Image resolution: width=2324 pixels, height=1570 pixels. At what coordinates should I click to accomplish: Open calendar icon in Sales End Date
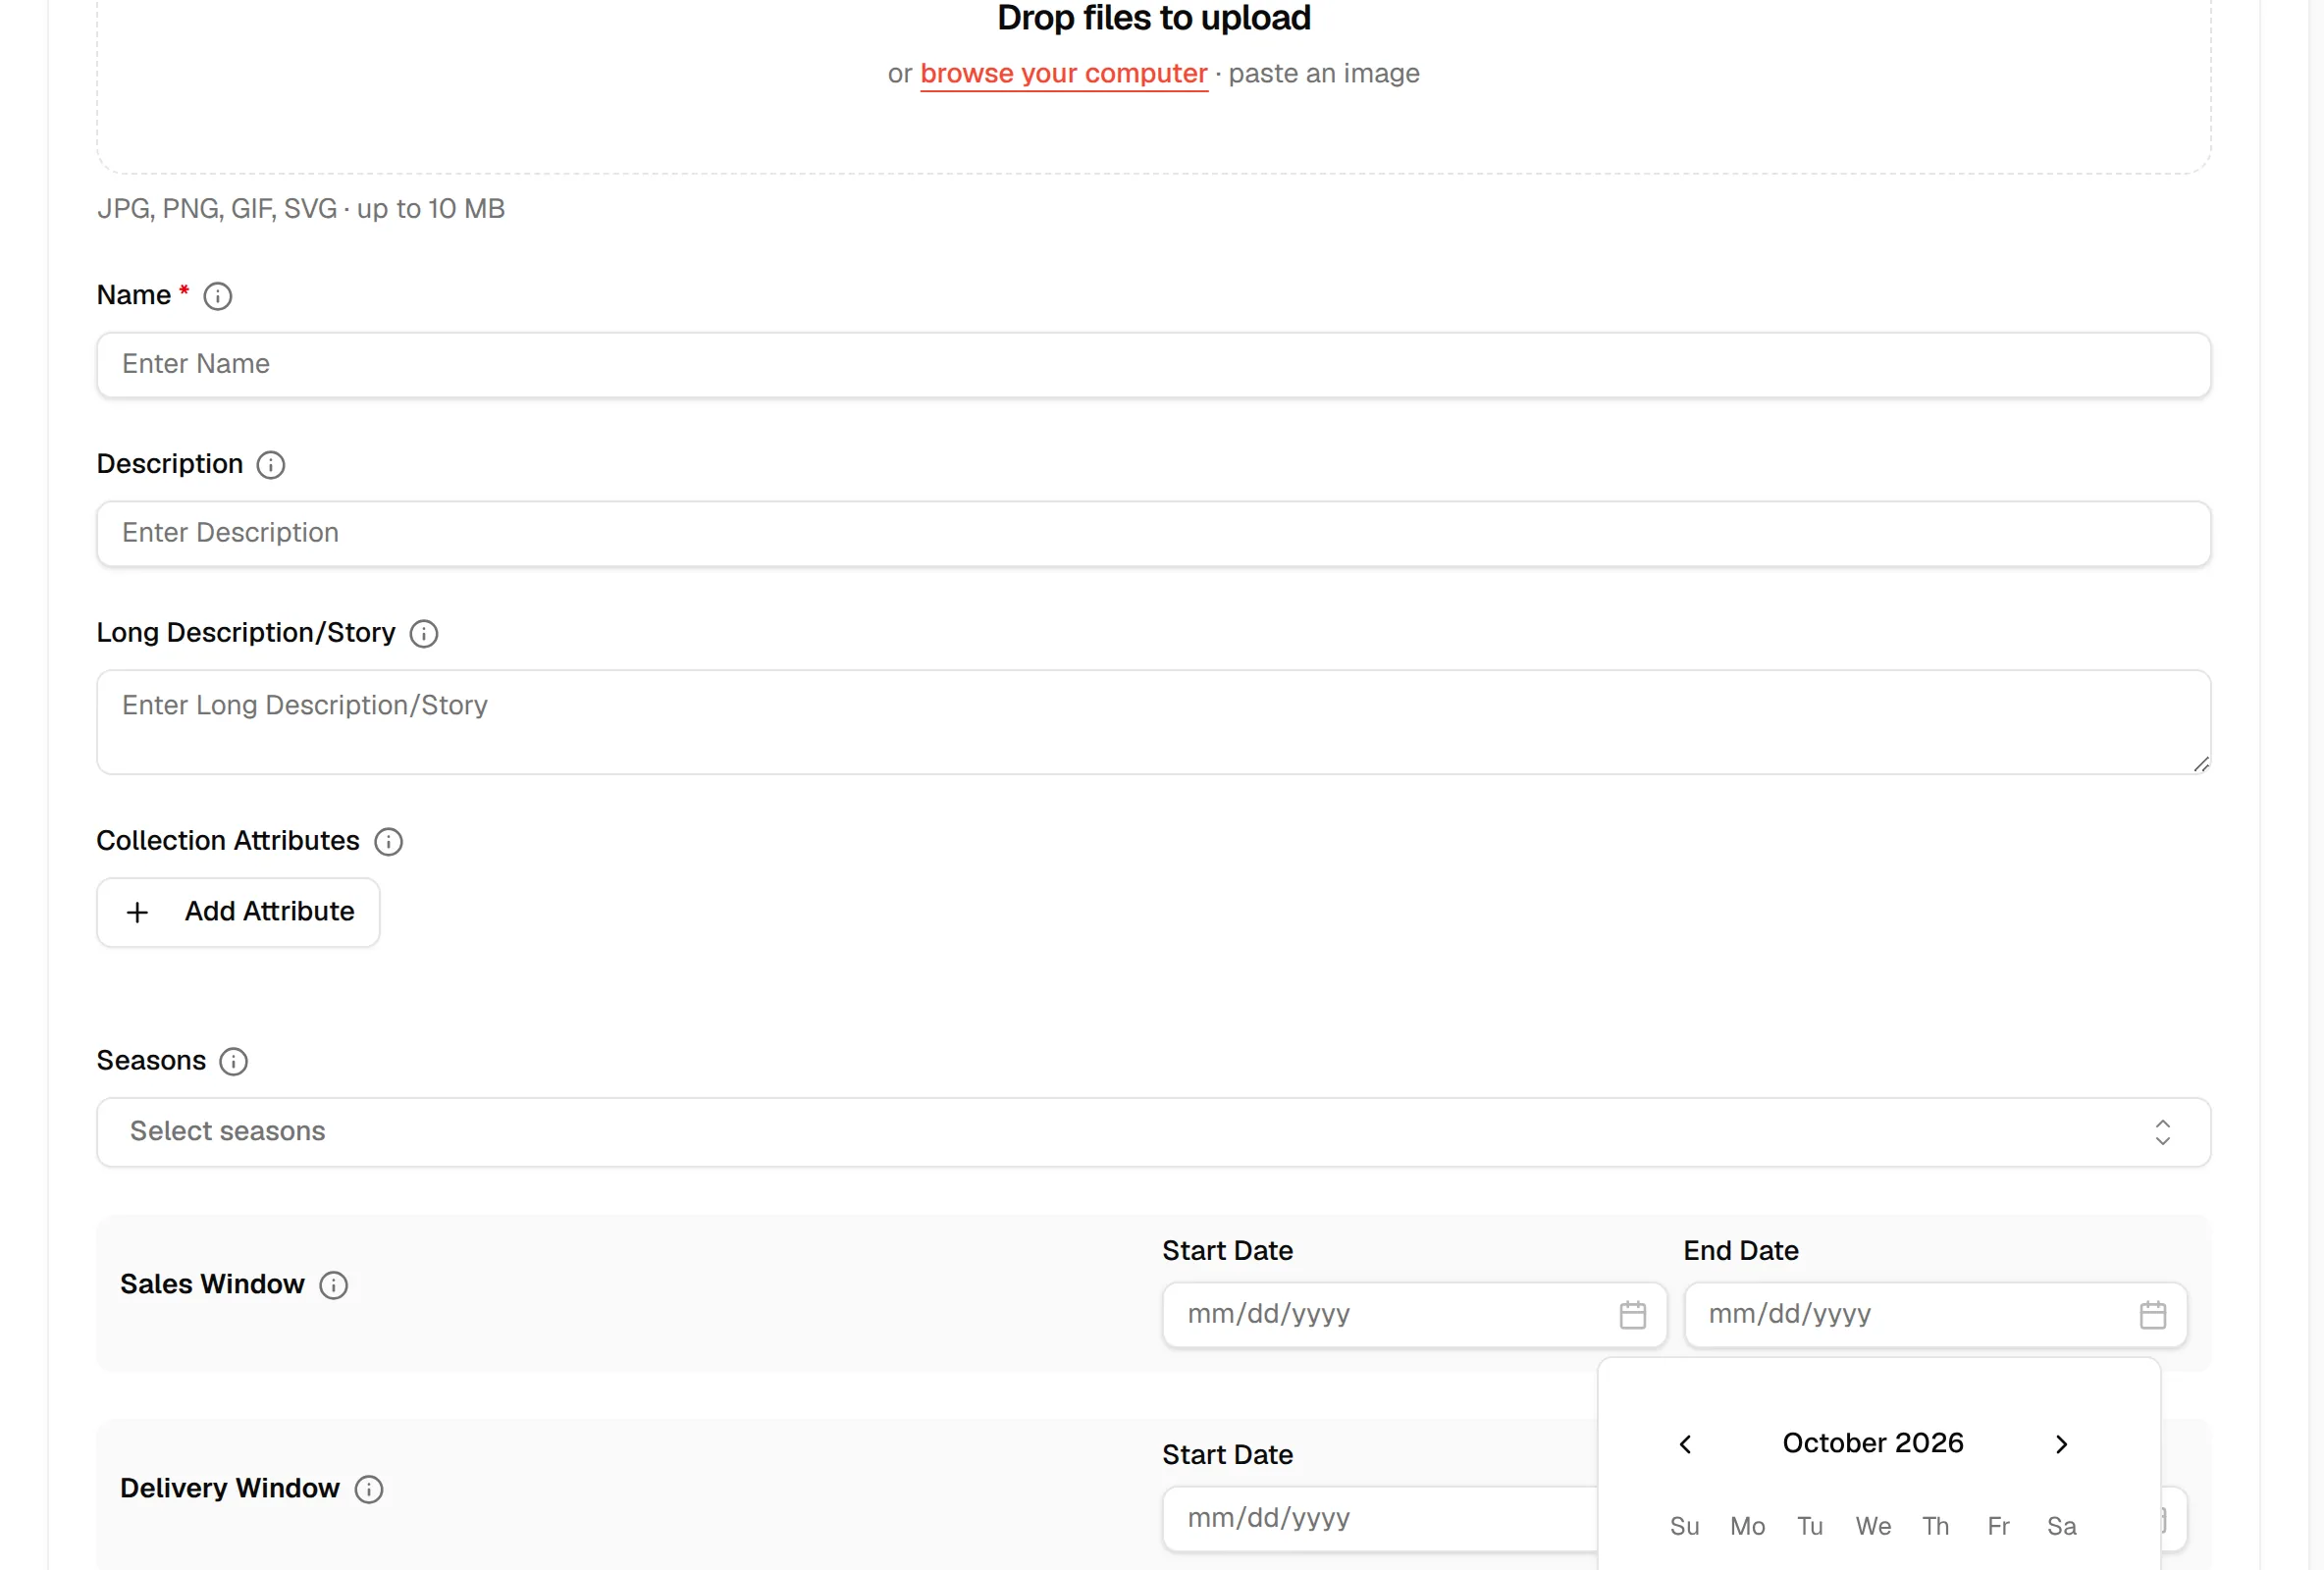click(2152, 1315)
